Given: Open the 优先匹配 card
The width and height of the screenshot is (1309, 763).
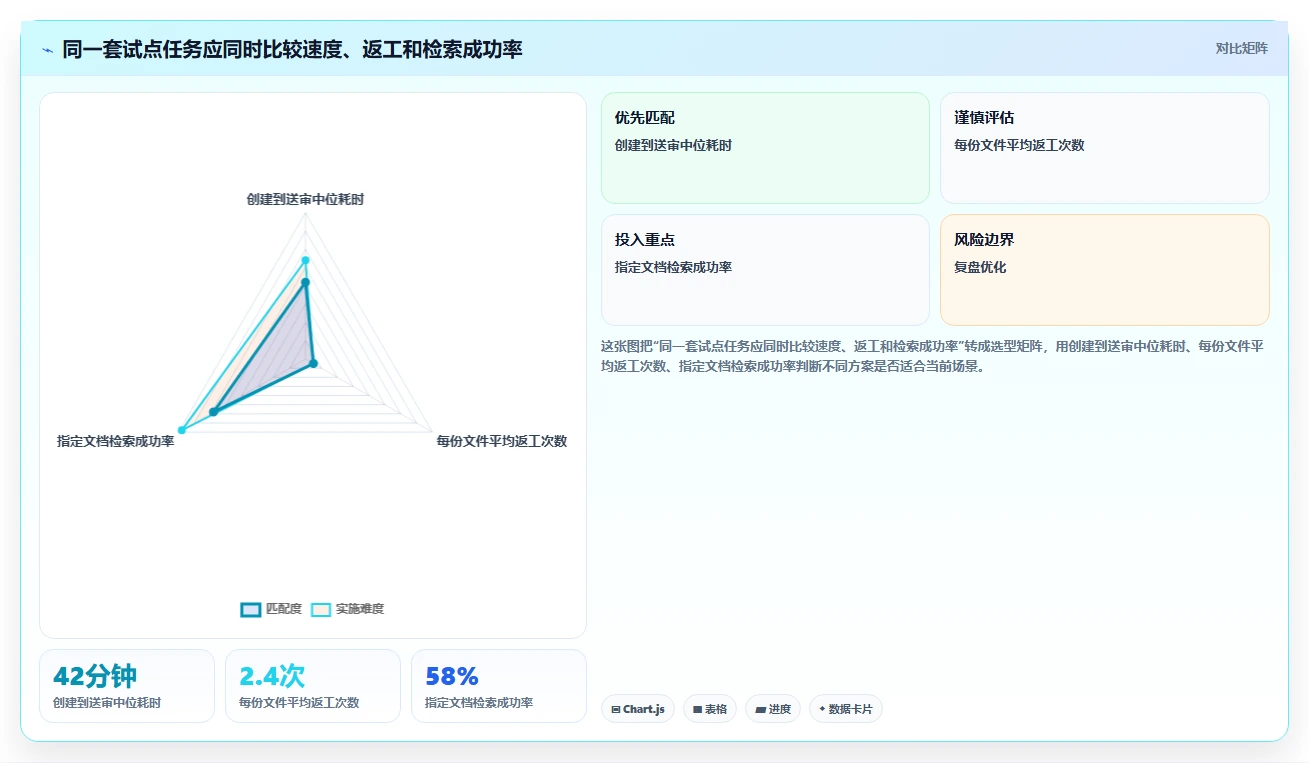Looking at the screenshot, I should click(765, 148).
